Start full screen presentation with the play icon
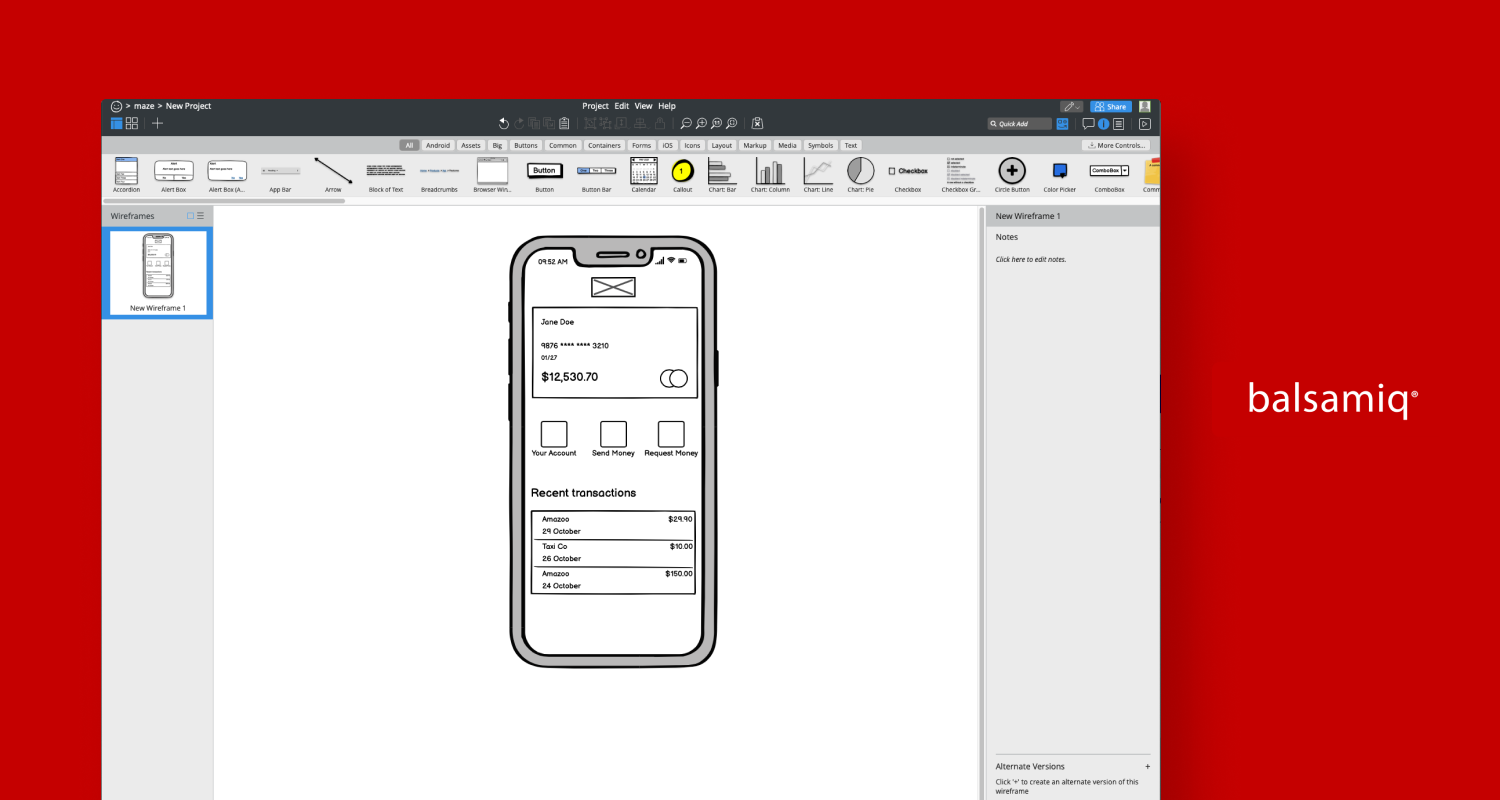The width and height of the screenshot is (1500, 800). coord(1145,124)
